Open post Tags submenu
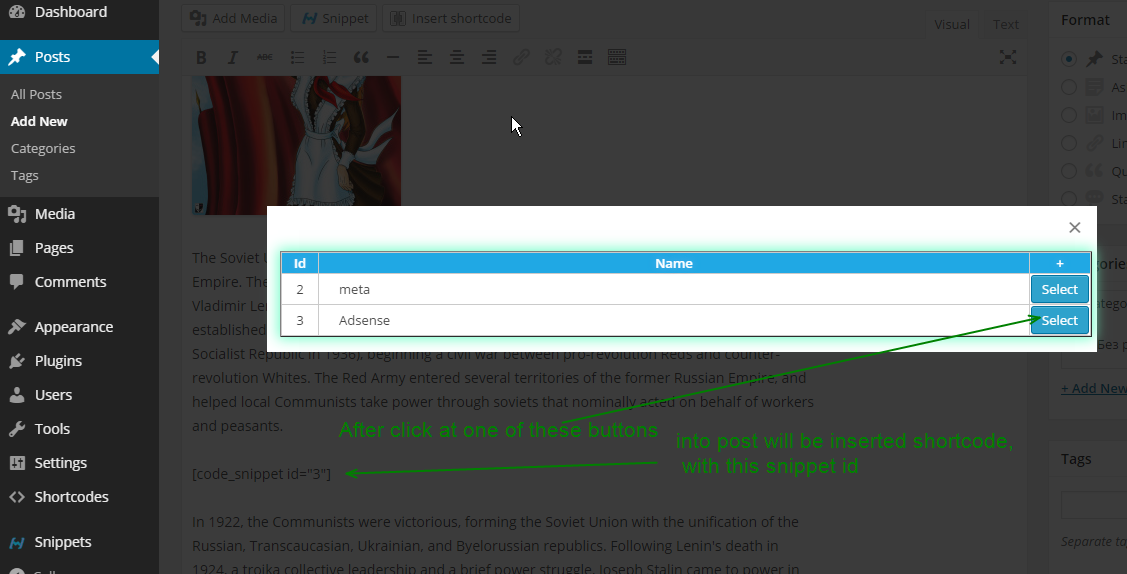The height and width of the screenshot is (574, 1127). pyautogui.click(x=24, y=175)
